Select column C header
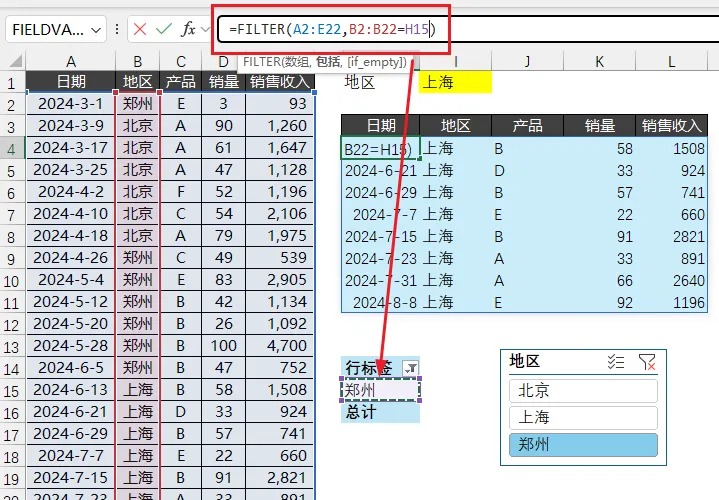 (x=180, y=61)
